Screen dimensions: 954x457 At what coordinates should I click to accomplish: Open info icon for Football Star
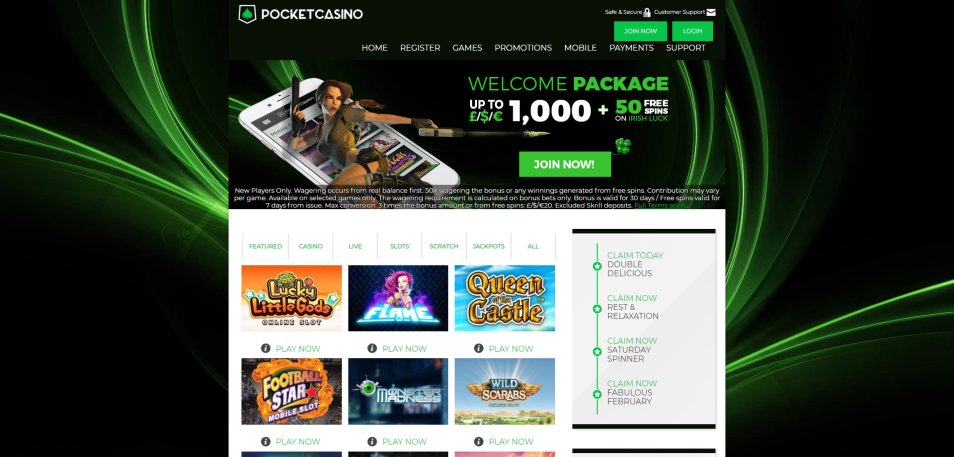point(265,441)
